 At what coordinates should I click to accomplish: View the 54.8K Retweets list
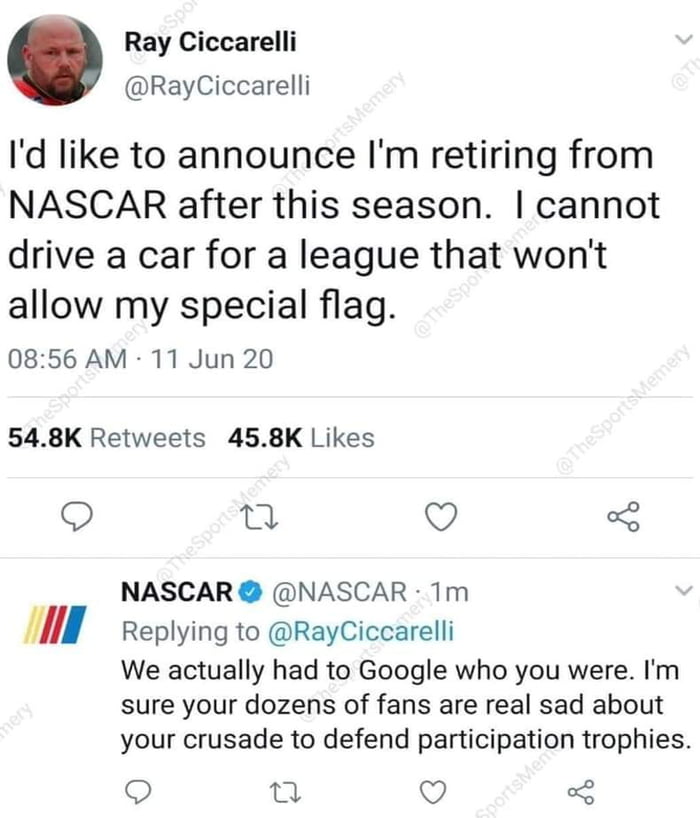click(107, 438)
